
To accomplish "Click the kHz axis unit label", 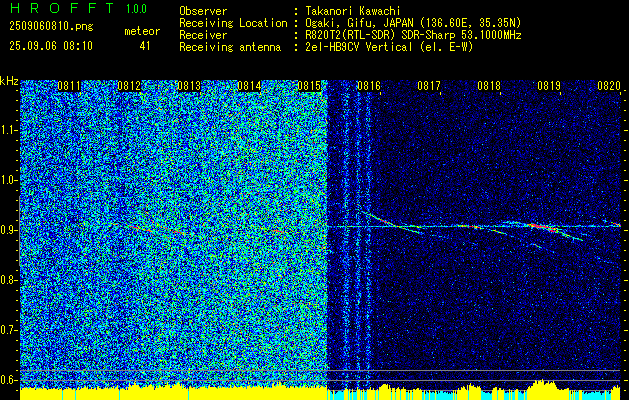I will [9, 81].
